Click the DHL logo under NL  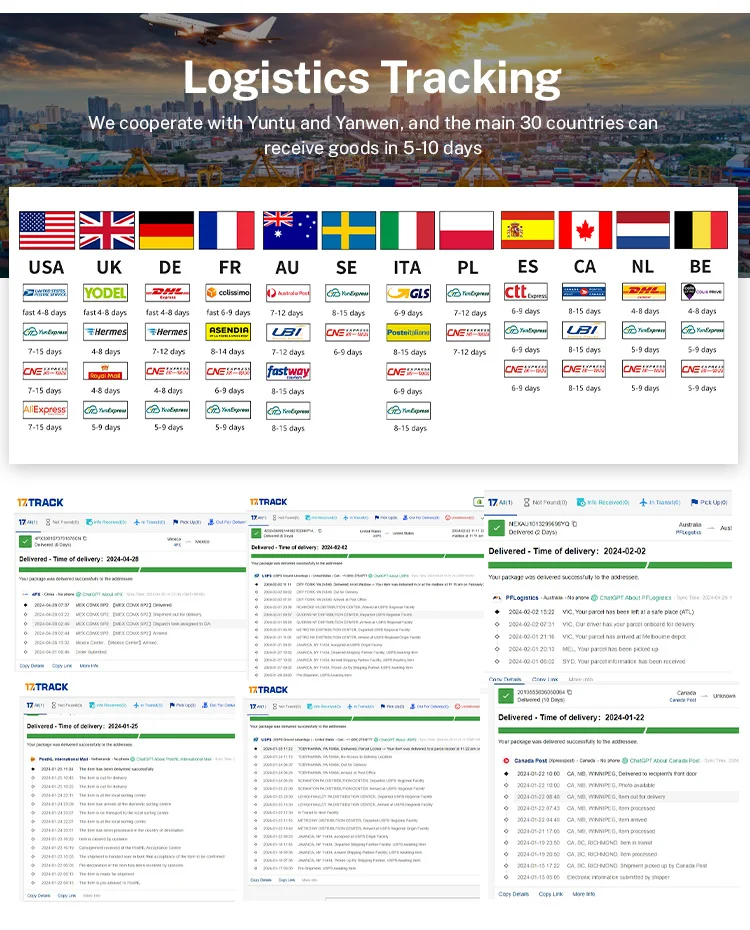644,291
